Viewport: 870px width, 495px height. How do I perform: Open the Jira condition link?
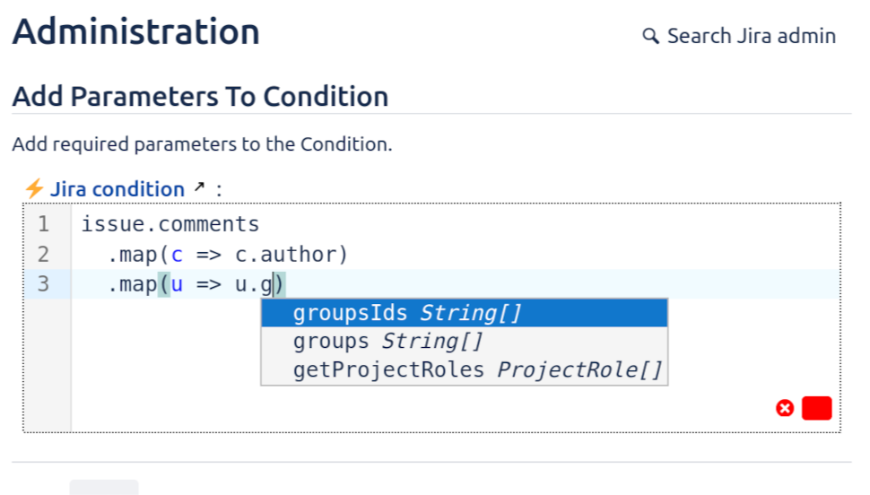tap(117, 189)
